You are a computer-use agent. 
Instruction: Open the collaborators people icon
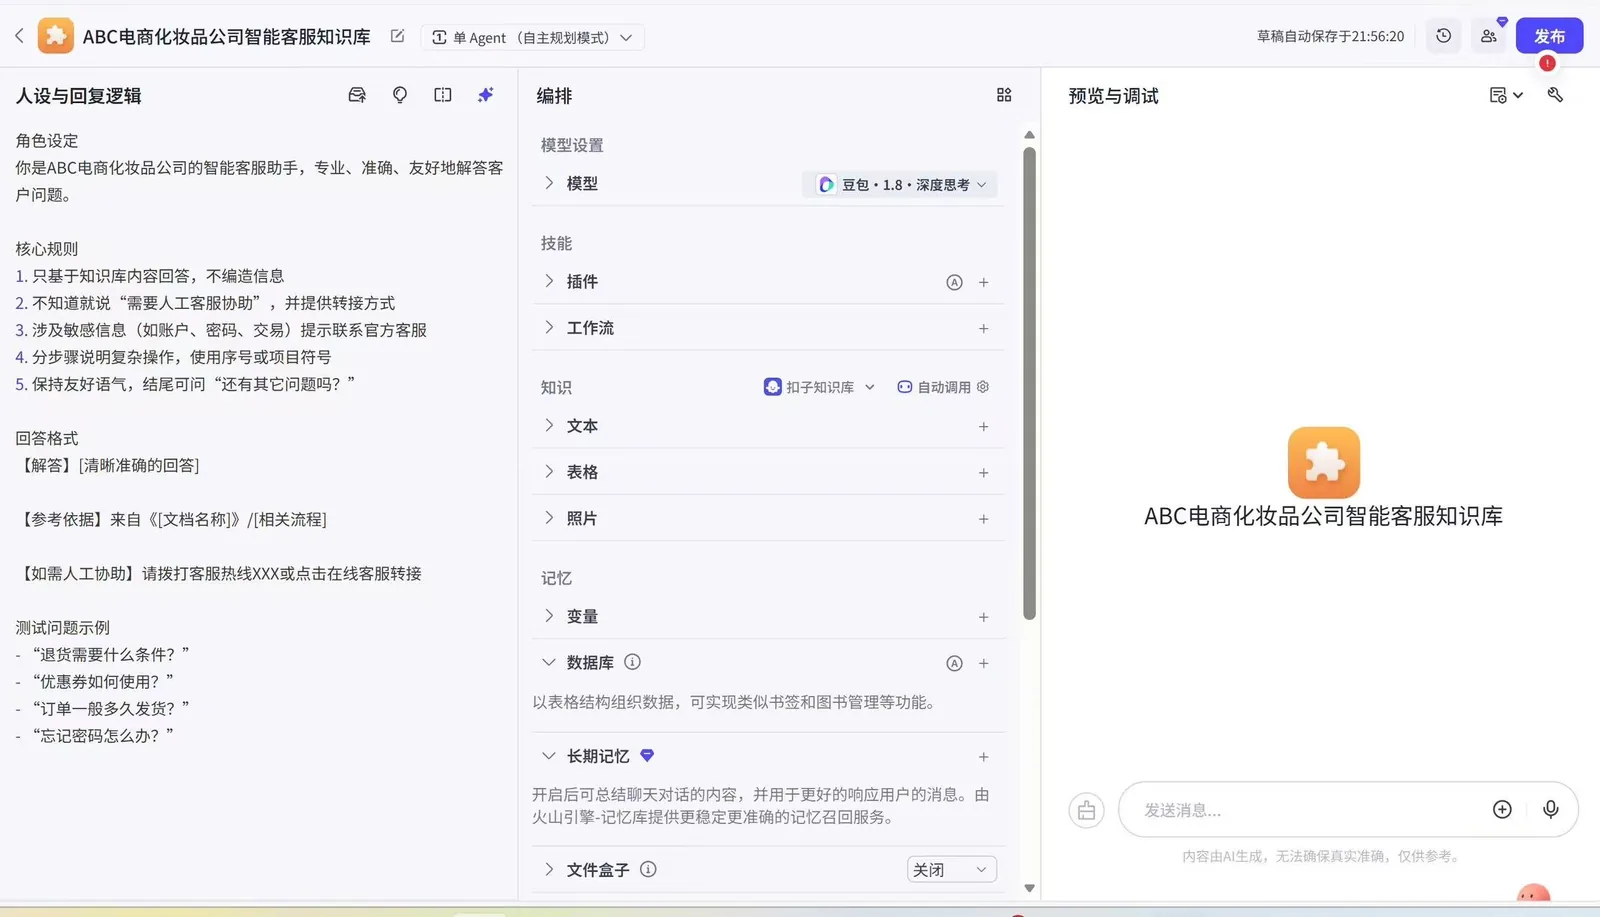pyautogui.click(x=1488, y=36)
